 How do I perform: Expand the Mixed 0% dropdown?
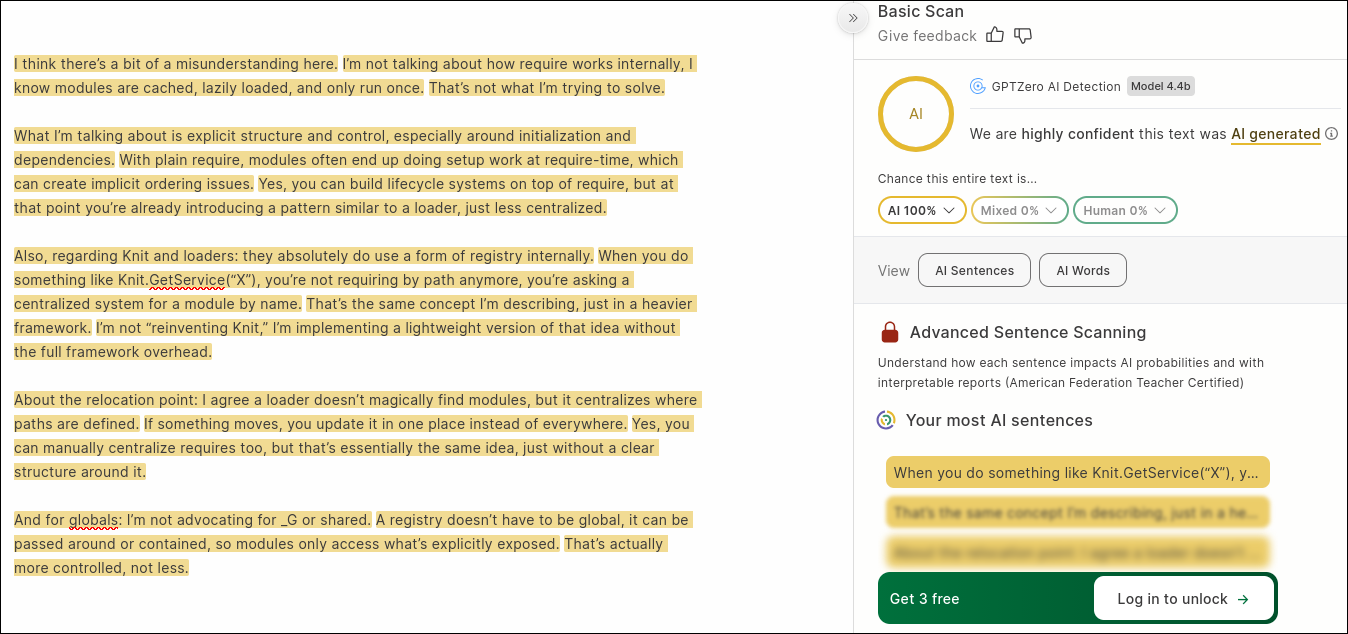point(1019,210)
